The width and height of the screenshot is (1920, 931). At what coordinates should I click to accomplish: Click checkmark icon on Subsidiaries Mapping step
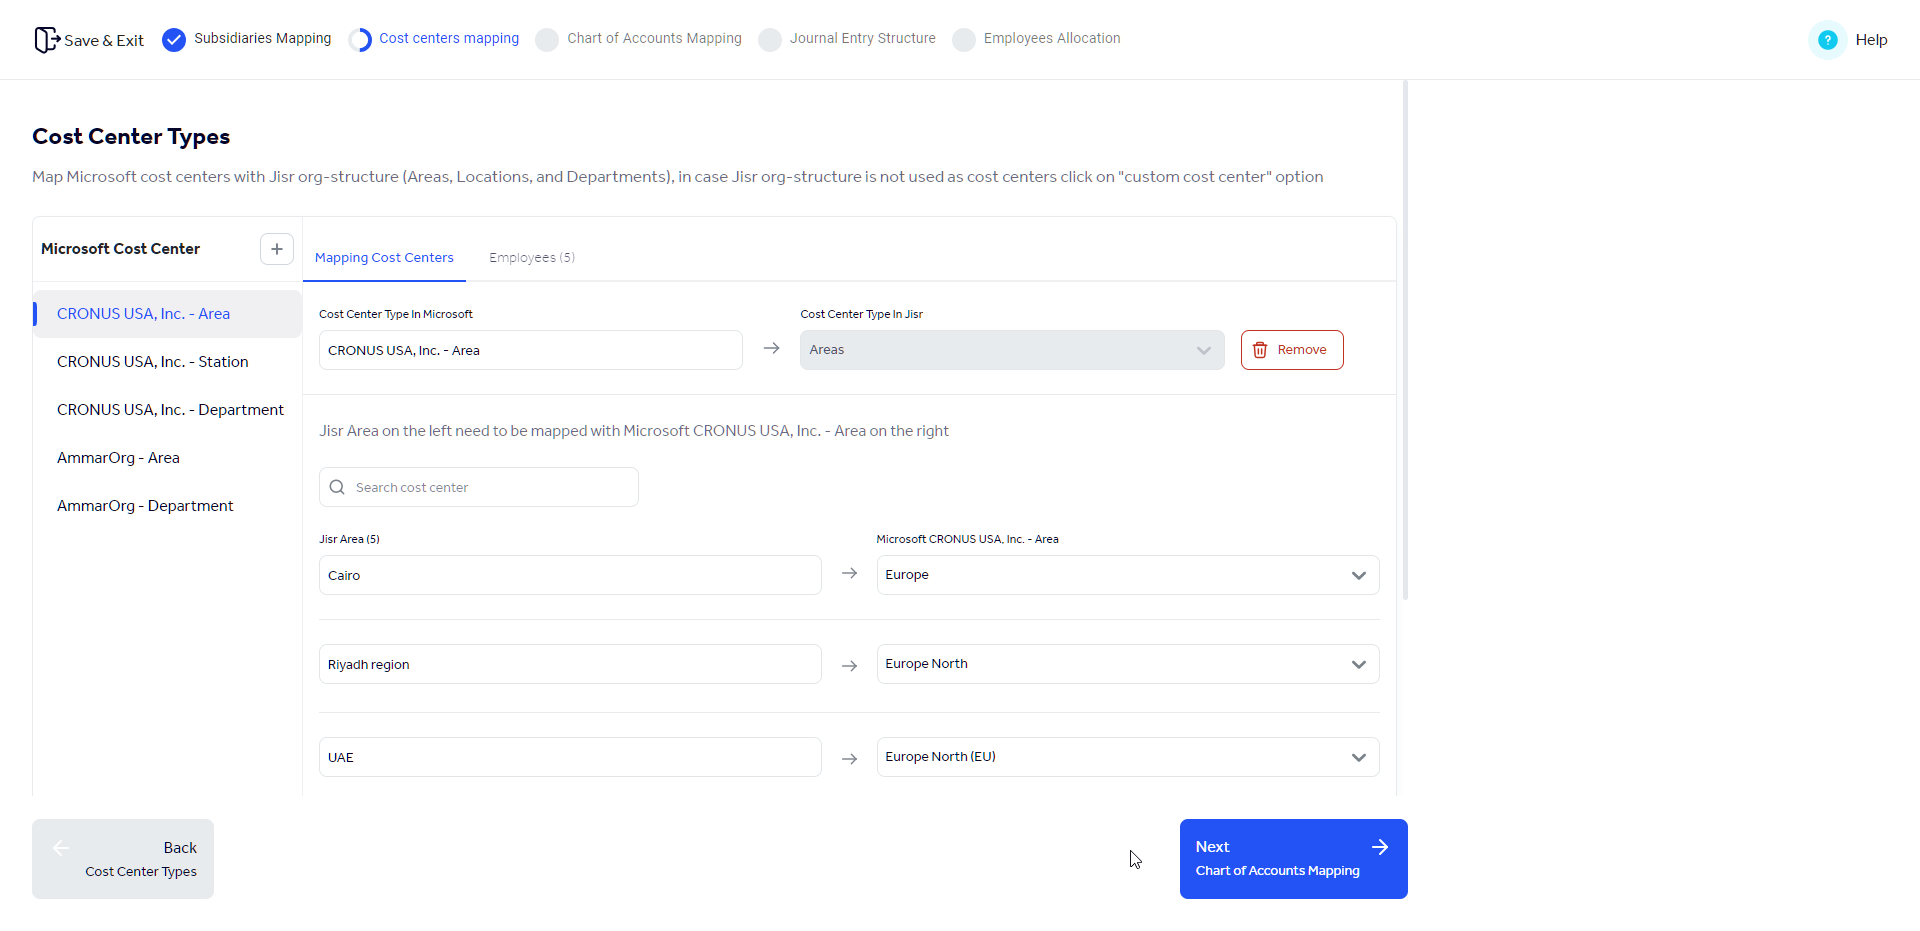pos(174,39)
